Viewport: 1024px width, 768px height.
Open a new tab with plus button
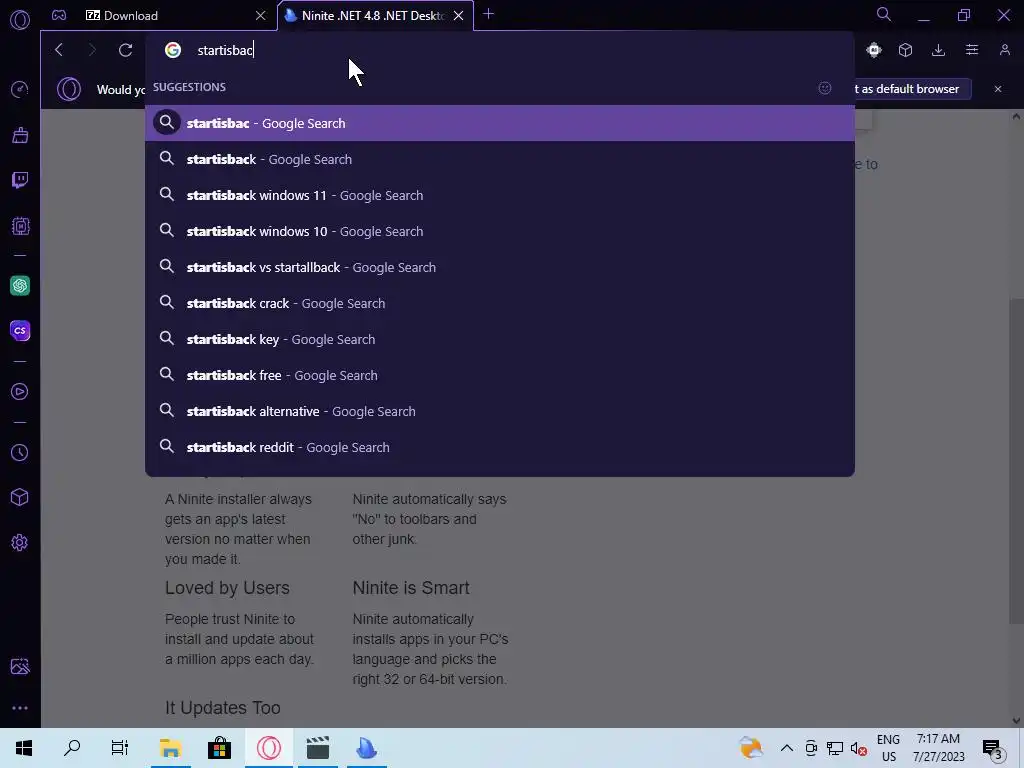coord(488,14)
